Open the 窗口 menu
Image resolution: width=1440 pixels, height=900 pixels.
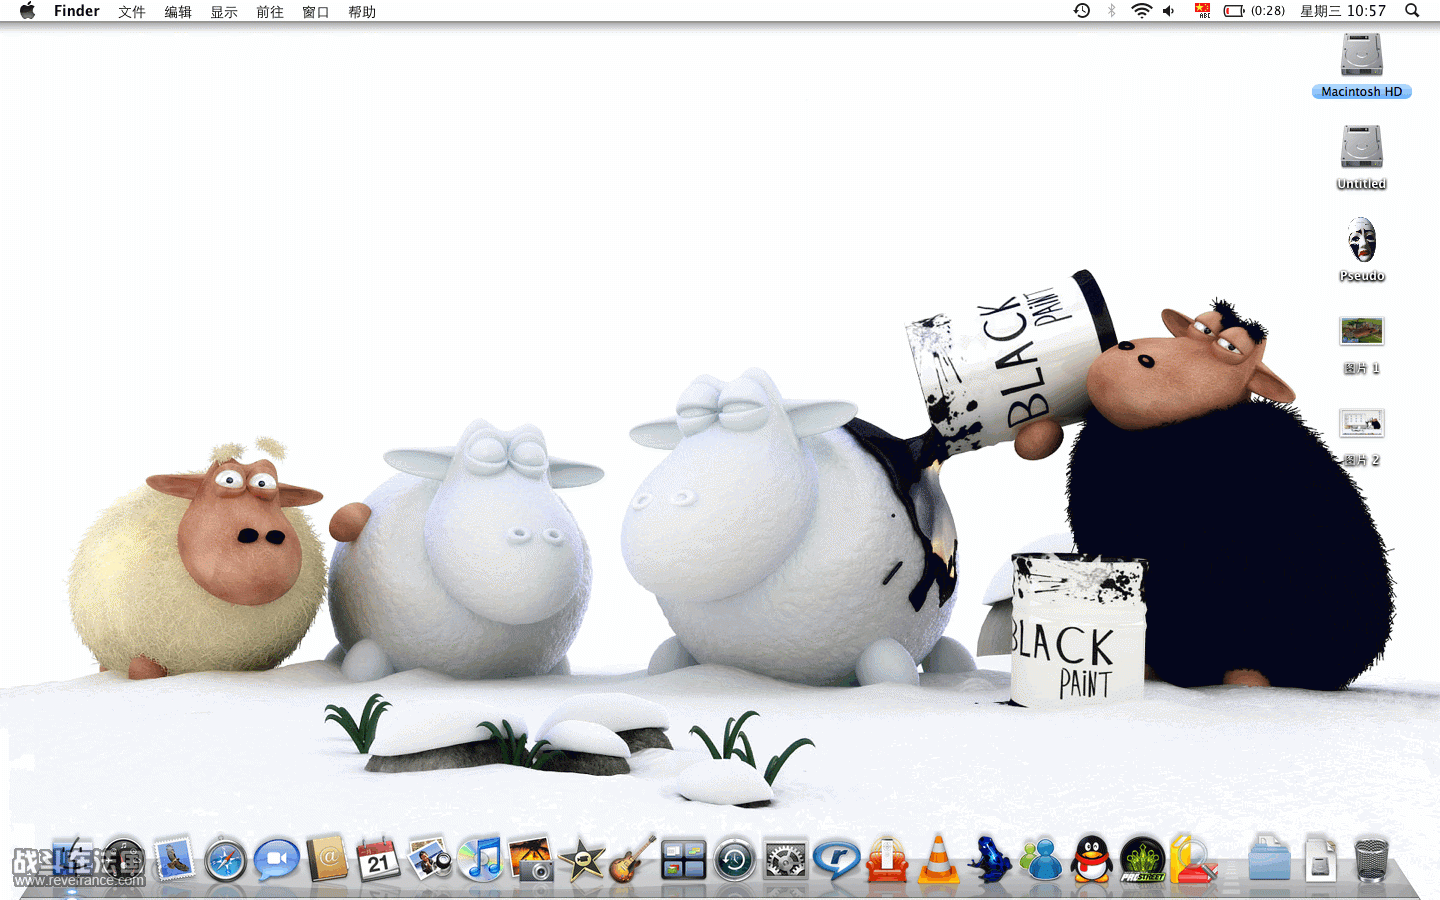(x=316, y=12)
